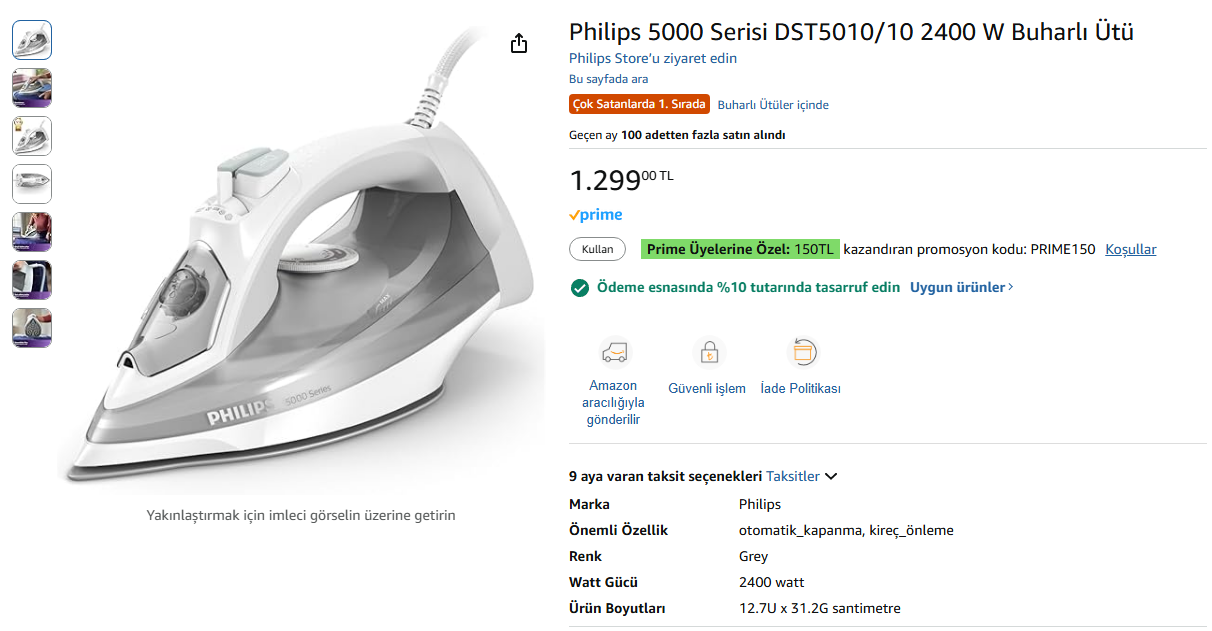
Task: Click the return policy icon
Action: click(x=802, y=352)
